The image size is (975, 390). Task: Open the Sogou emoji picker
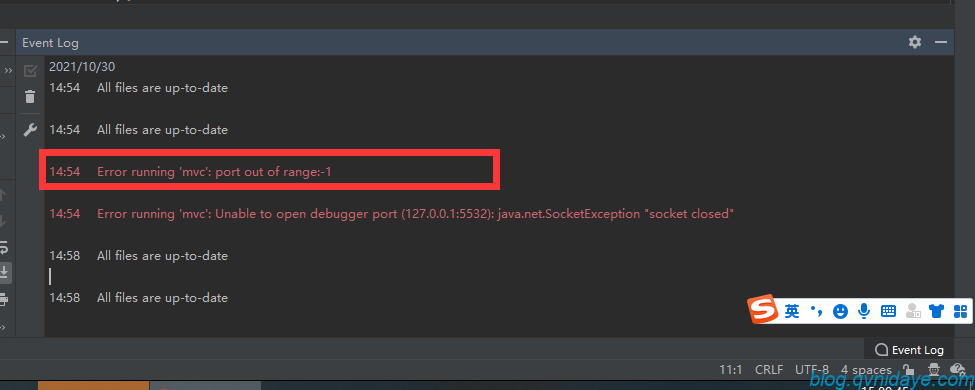click(x=840, y=311)
